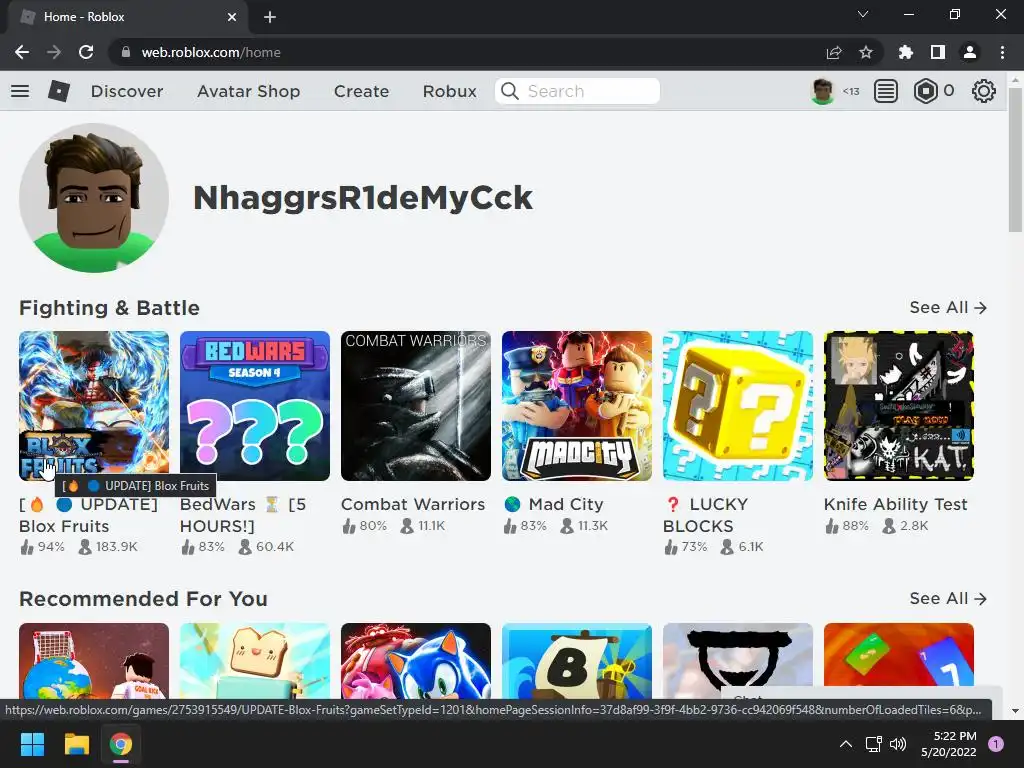Click the page vertical scrollbar thumb
This screenshot has height=768, width=1024.
point(1015,160)
